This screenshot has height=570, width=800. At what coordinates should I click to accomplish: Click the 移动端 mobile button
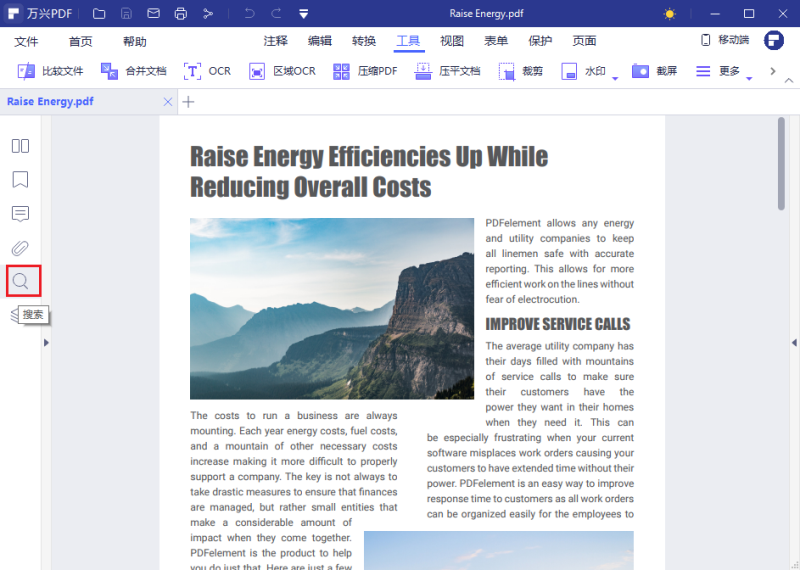[x=725, y=40]
